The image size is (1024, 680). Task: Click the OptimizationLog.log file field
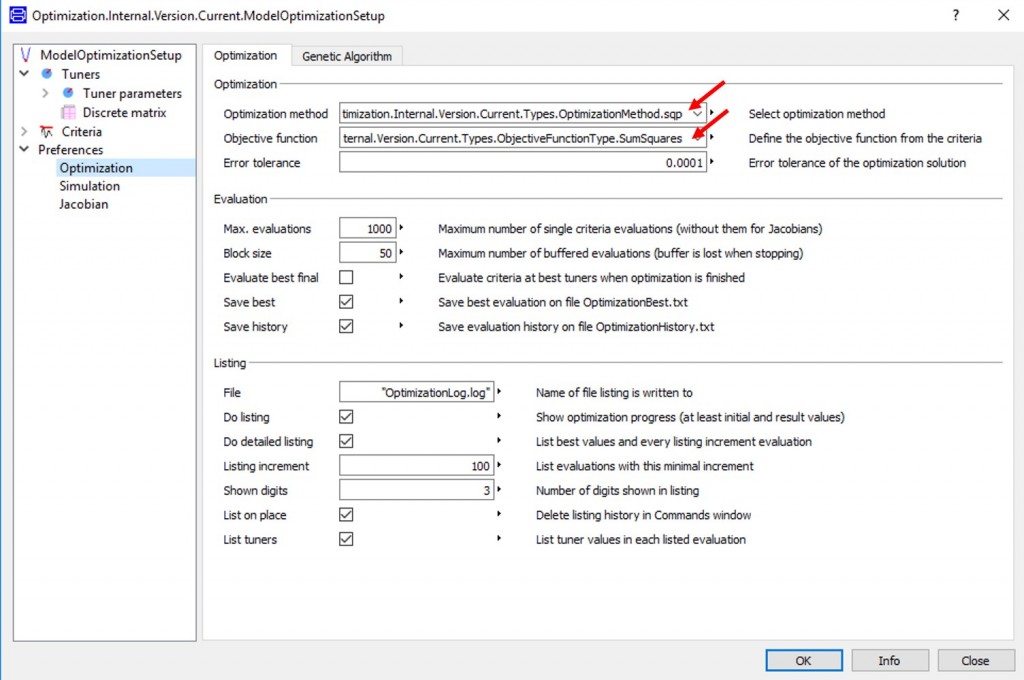(x=417, y=393)
